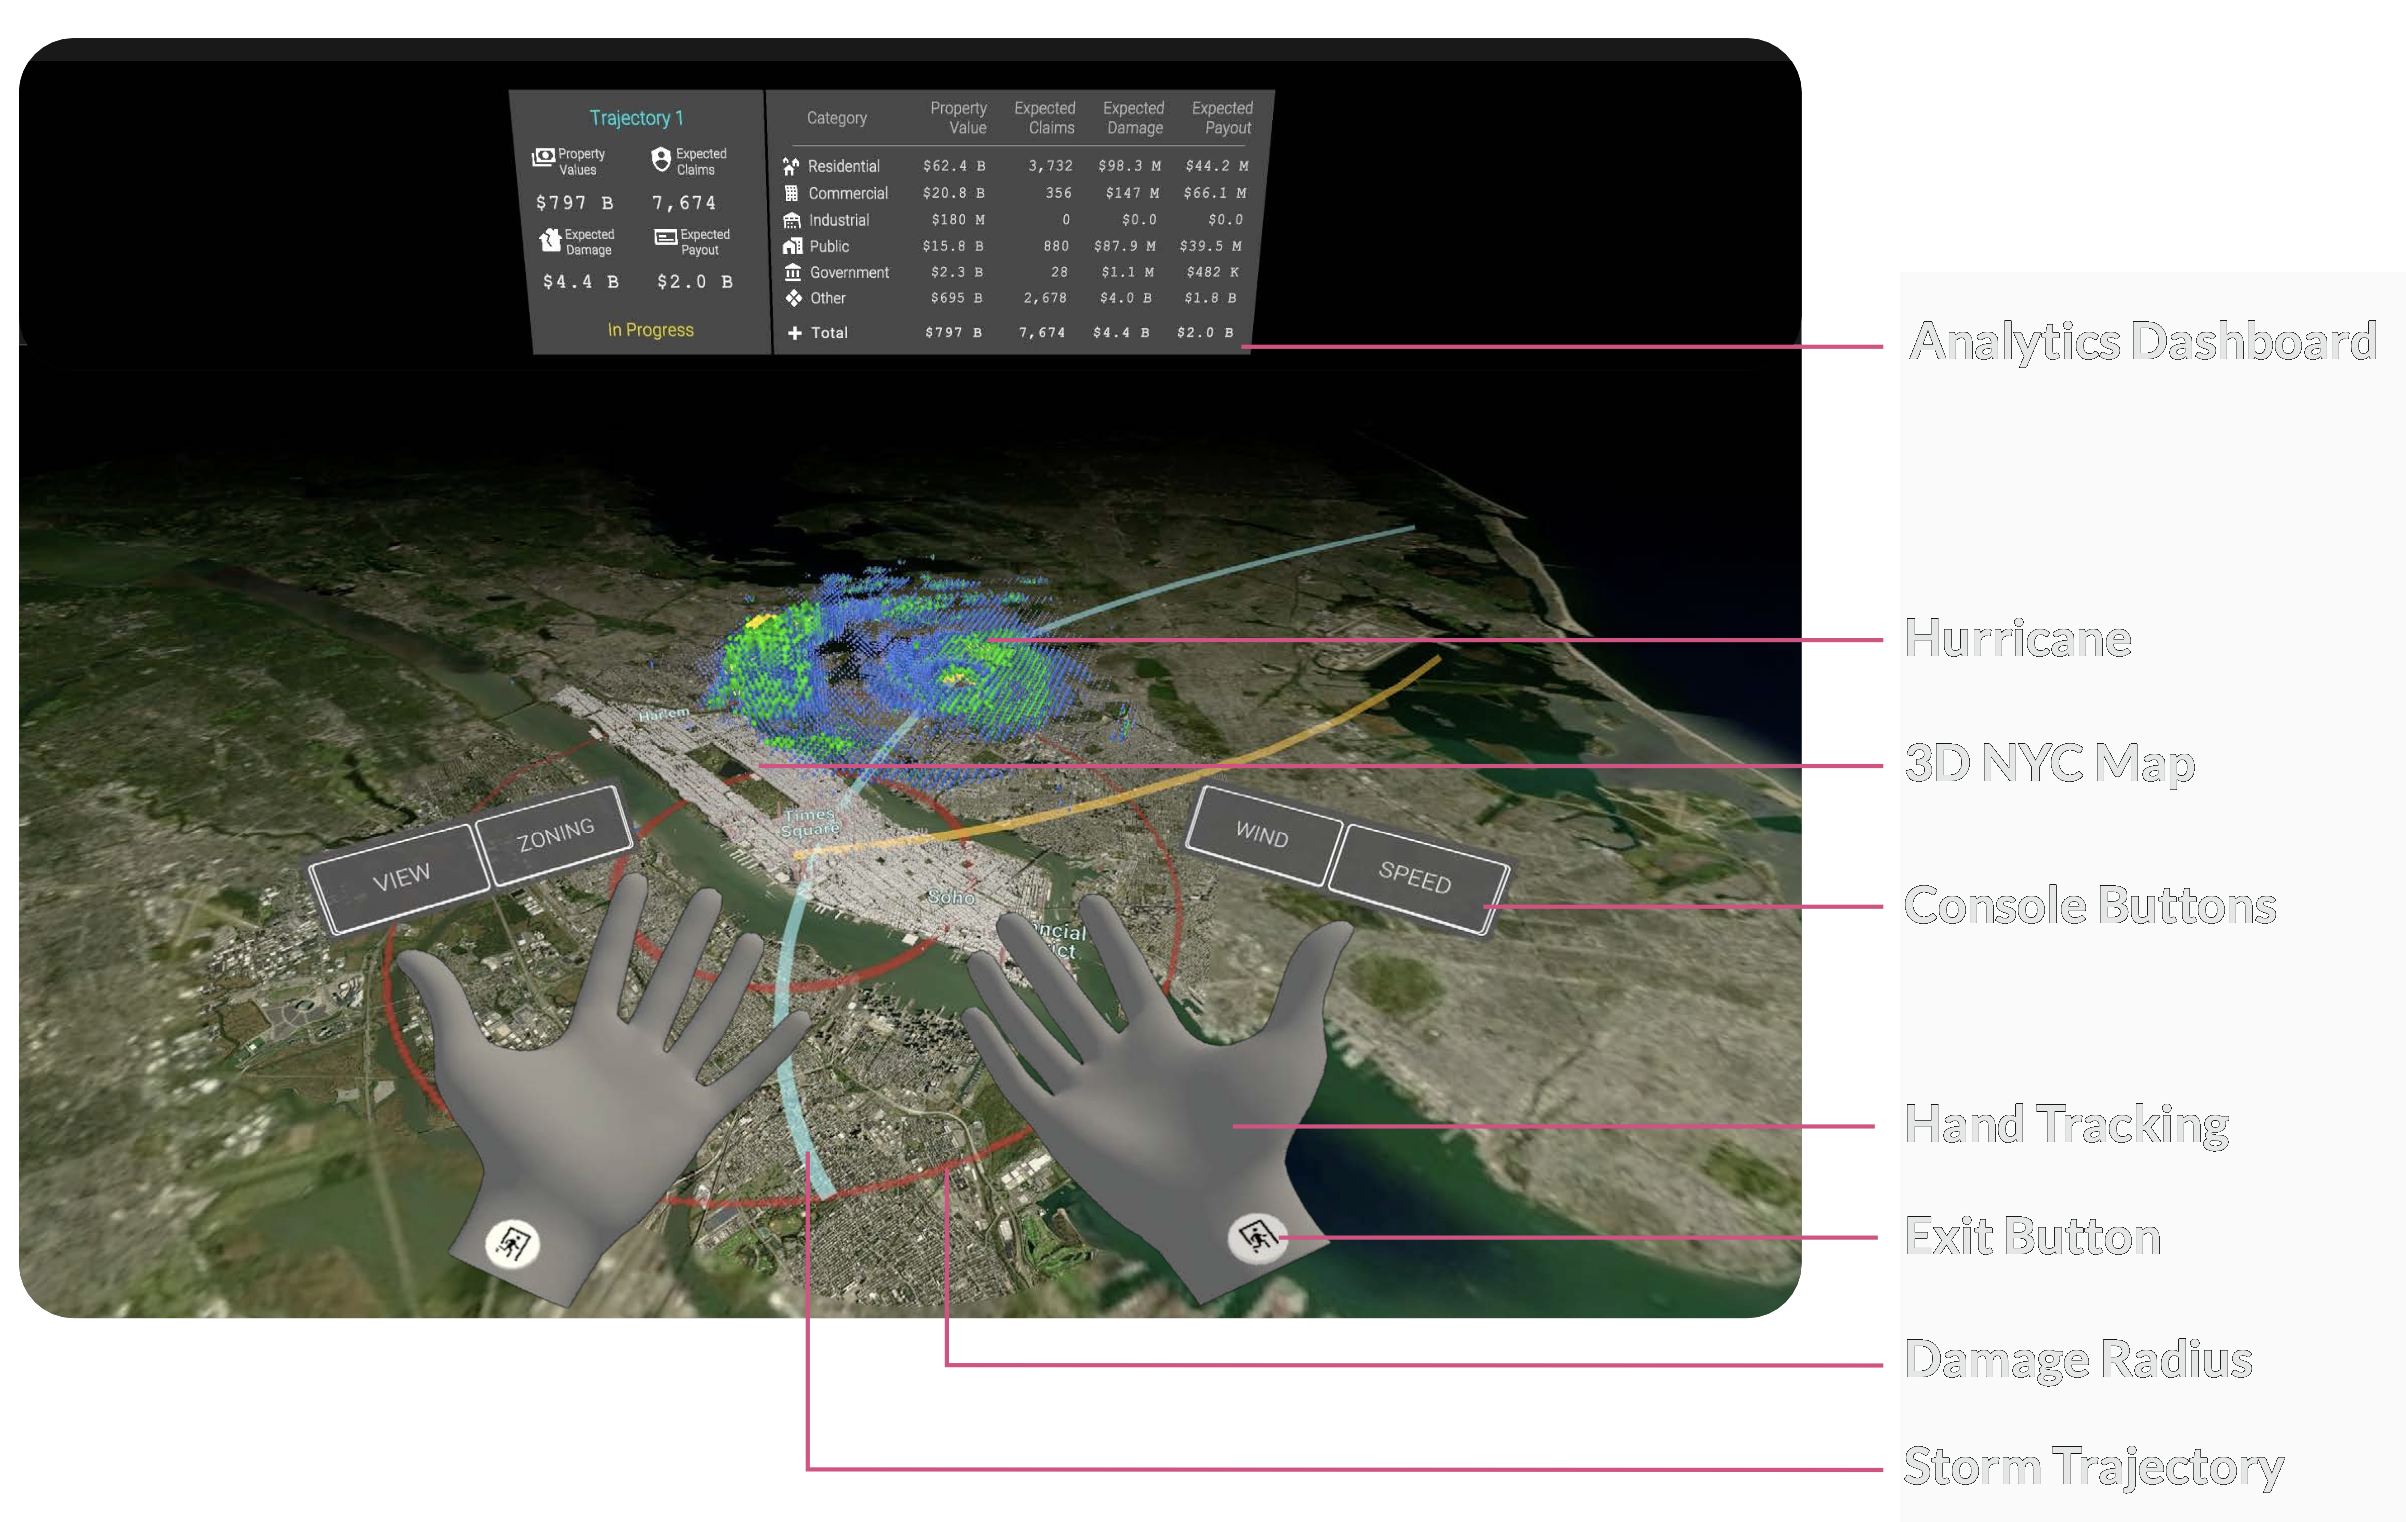Click the Residential category icon
The width and height of the screenshot is (2406, 1522).
point(791,166)
